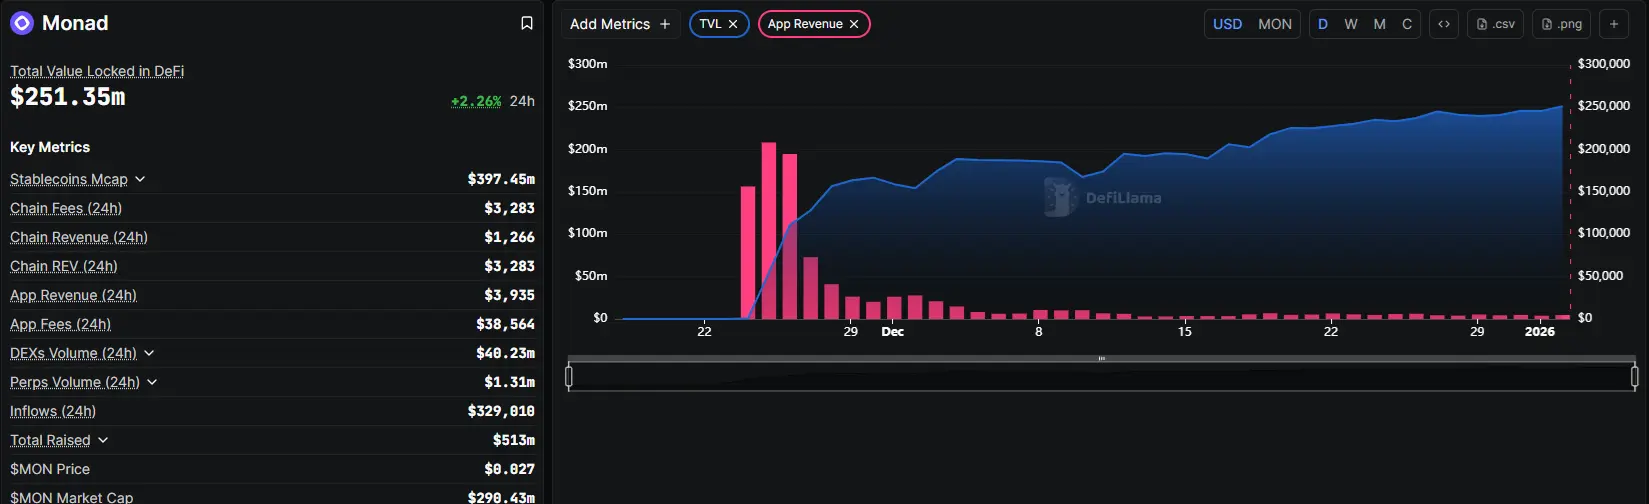Image resolution: width=1649 pixels, height=504 pixels.
Task: Click the $1.31m perps volume value
Action: (x=509, y=382)
